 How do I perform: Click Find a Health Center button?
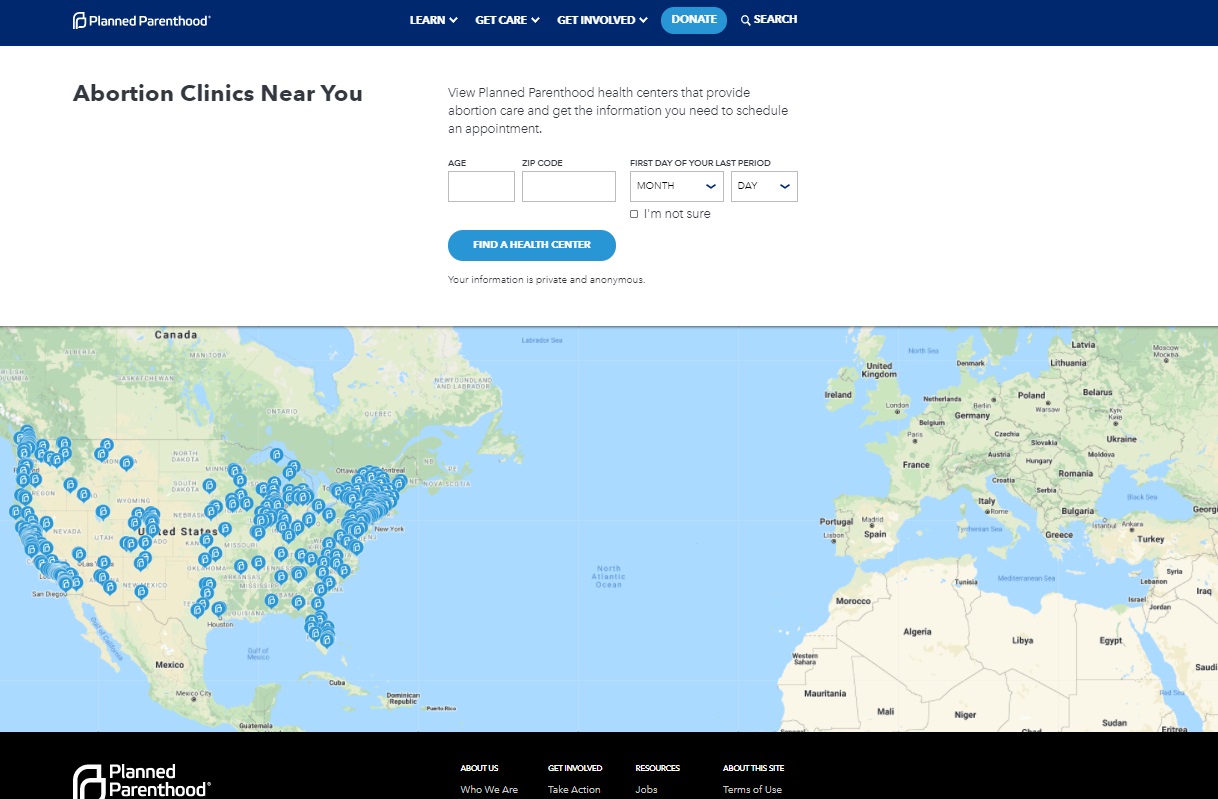click(x=532, y=245)
